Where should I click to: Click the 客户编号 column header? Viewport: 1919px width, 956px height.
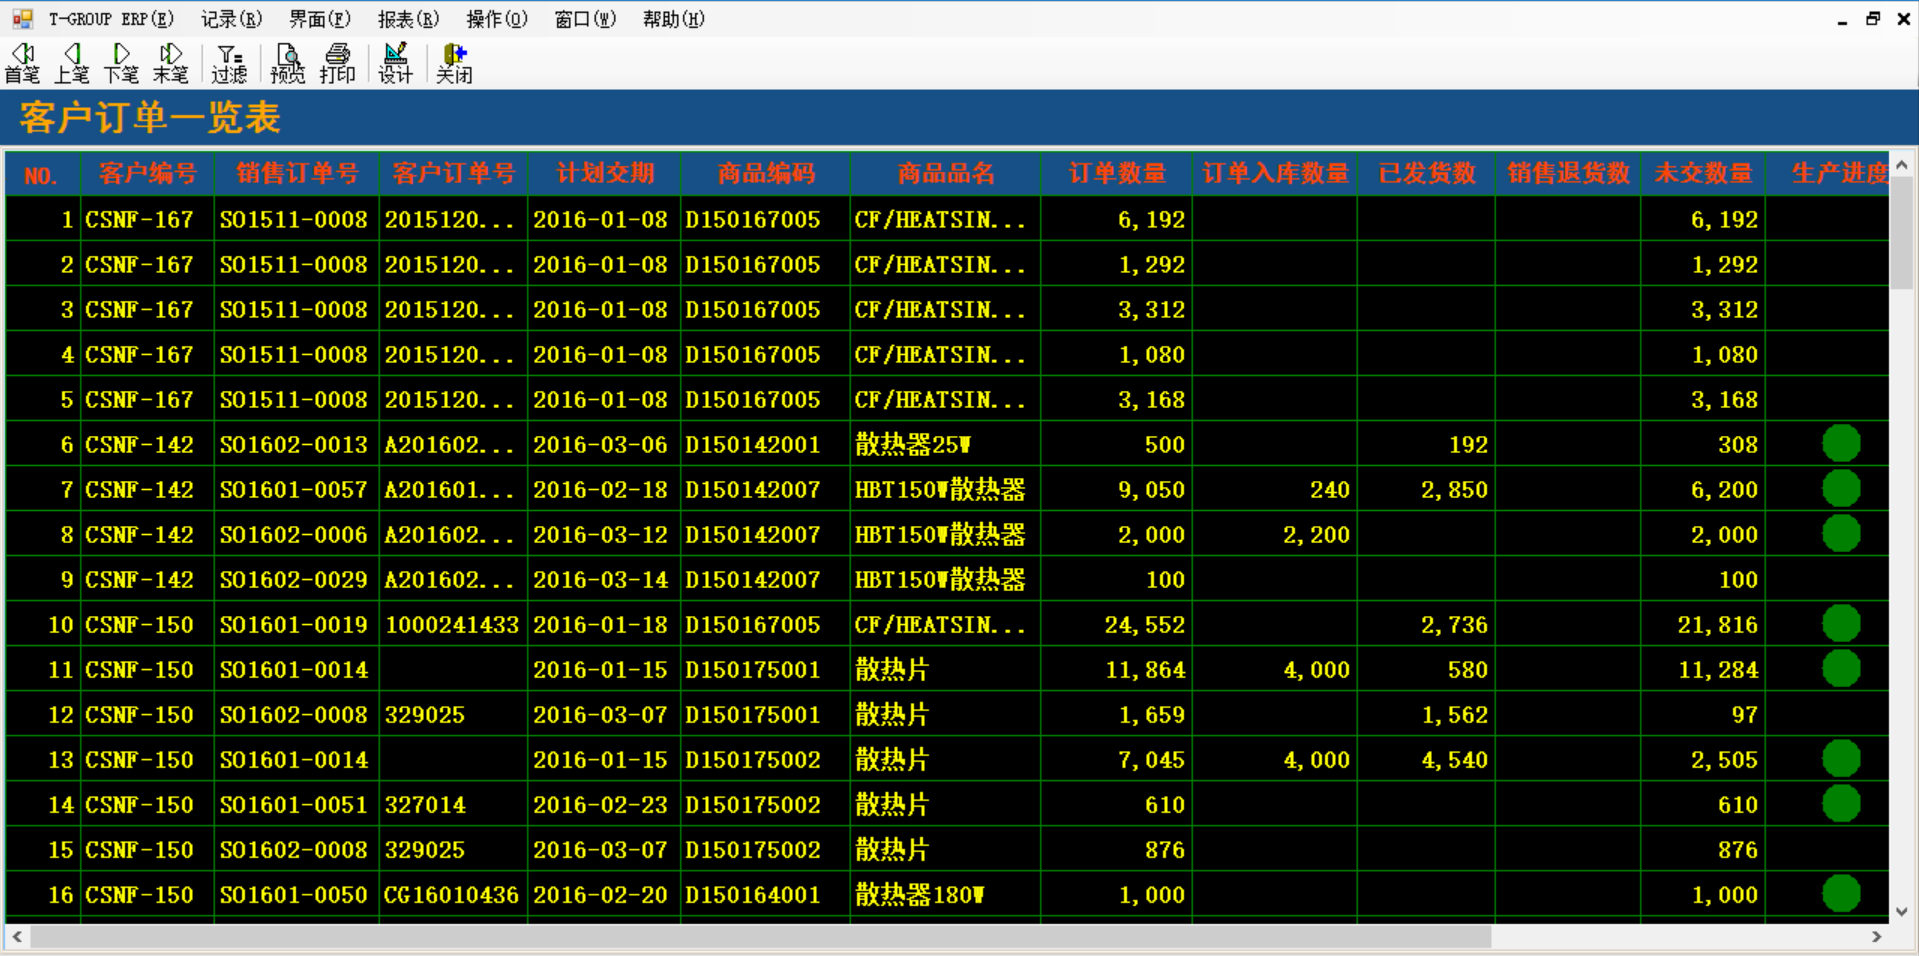point(148,174)
